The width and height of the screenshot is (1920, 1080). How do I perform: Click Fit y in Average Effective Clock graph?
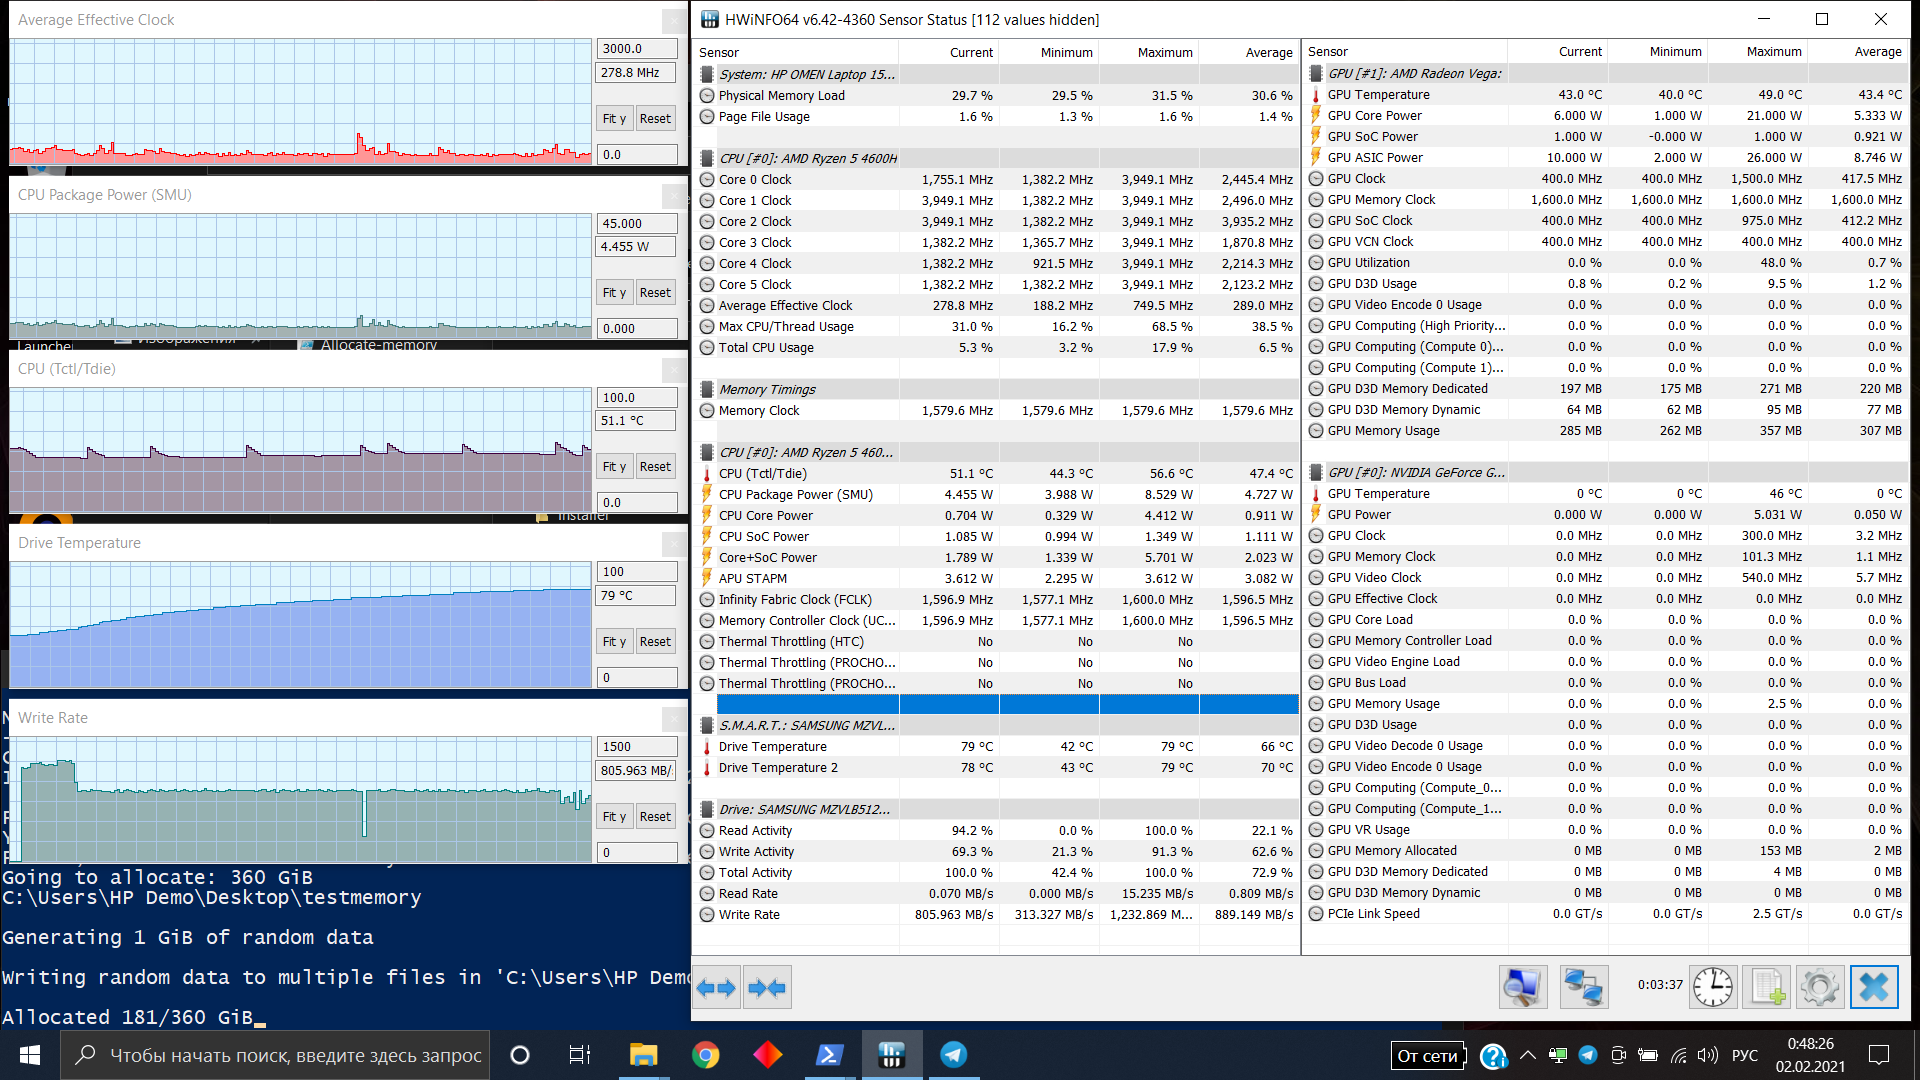point(614,119)
